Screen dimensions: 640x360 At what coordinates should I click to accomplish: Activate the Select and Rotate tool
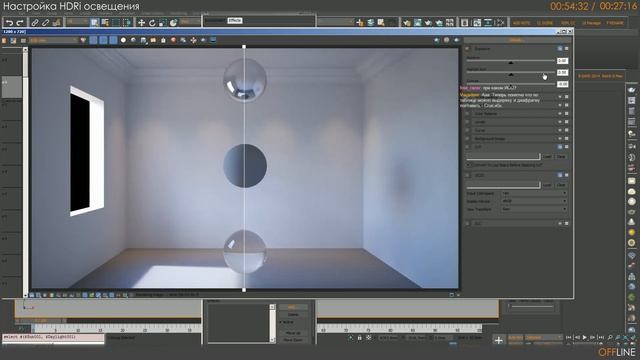152,23
